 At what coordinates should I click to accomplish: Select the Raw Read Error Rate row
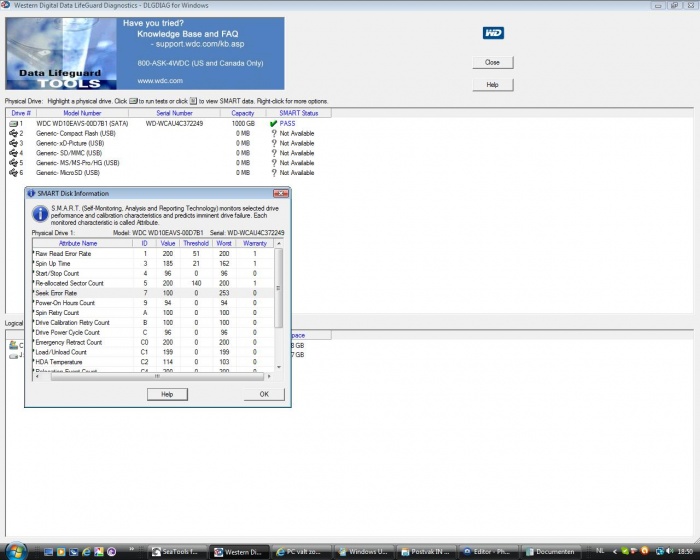[153, 254]
